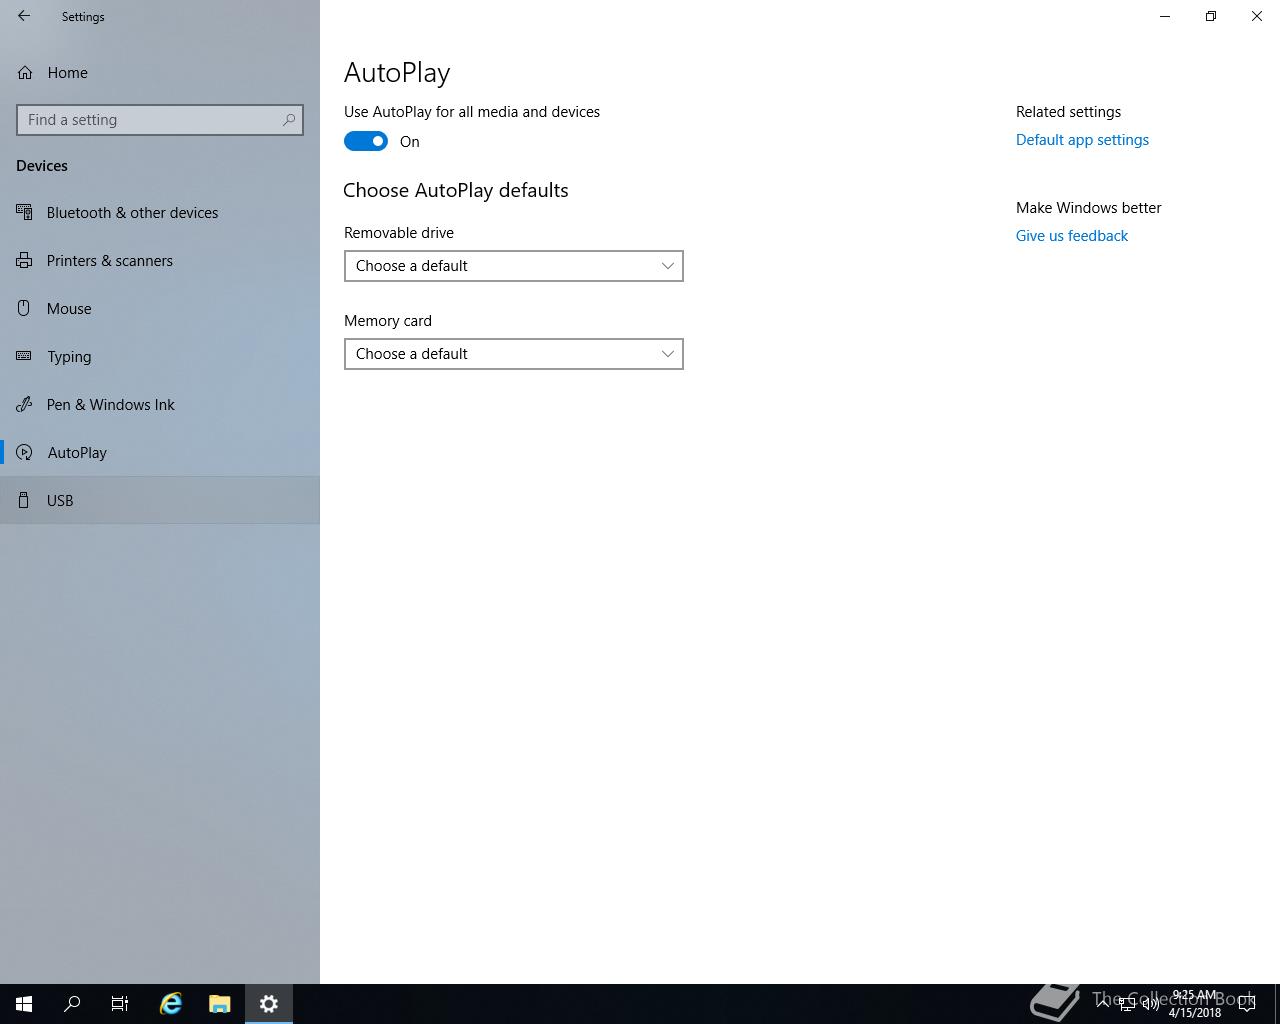The width and height of the screenshot is (1280, 1024).
Task: Click the network tray icon
Action: coord(1127,1004)
